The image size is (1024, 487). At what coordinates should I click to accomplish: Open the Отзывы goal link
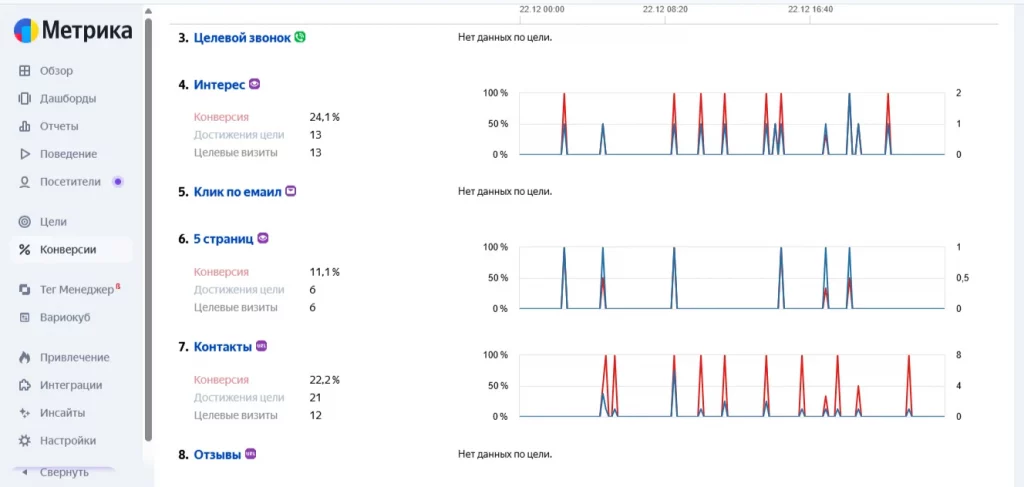[216, 455]
